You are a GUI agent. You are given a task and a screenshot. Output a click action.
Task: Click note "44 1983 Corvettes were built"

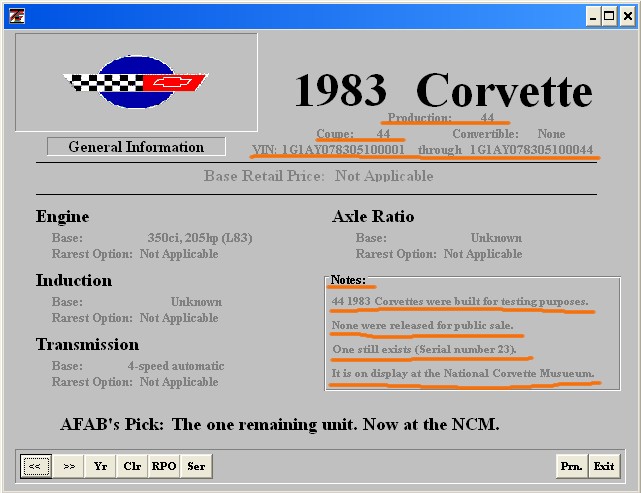460,301
